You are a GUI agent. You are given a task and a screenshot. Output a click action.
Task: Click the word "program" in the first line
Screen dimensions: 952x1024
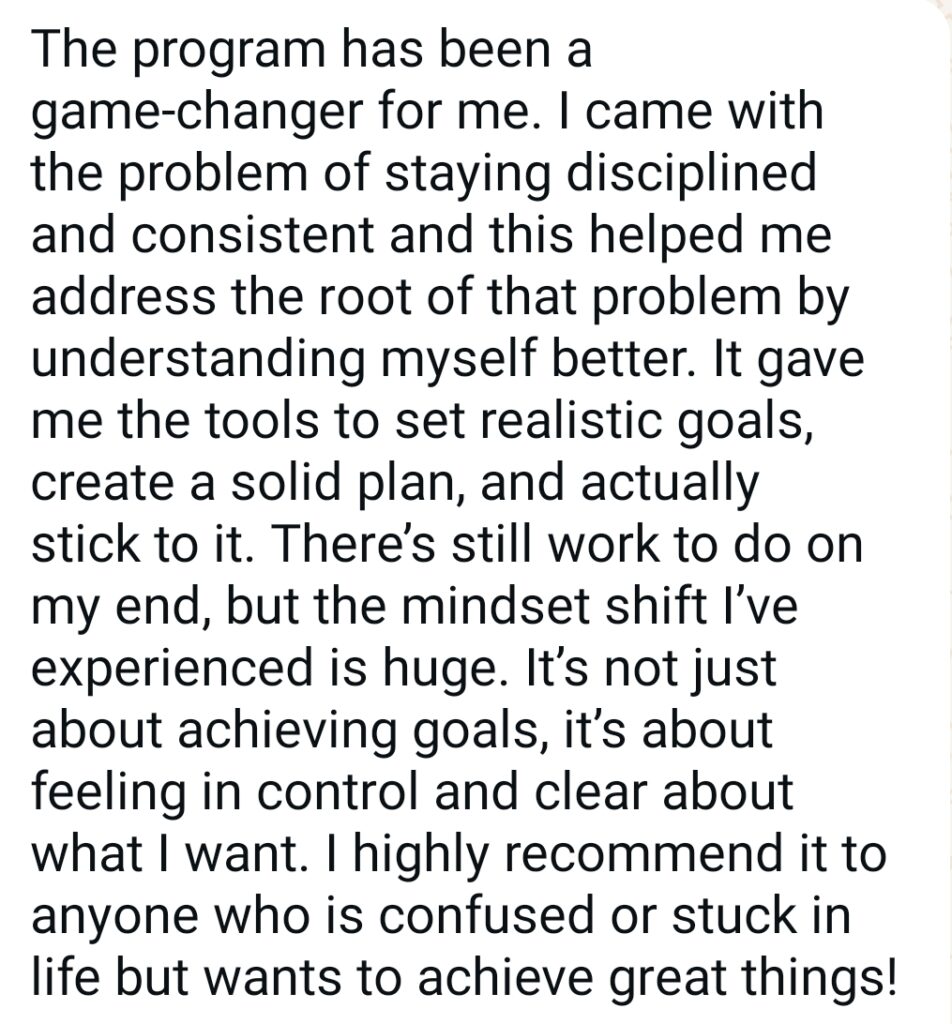click(230, 52)
